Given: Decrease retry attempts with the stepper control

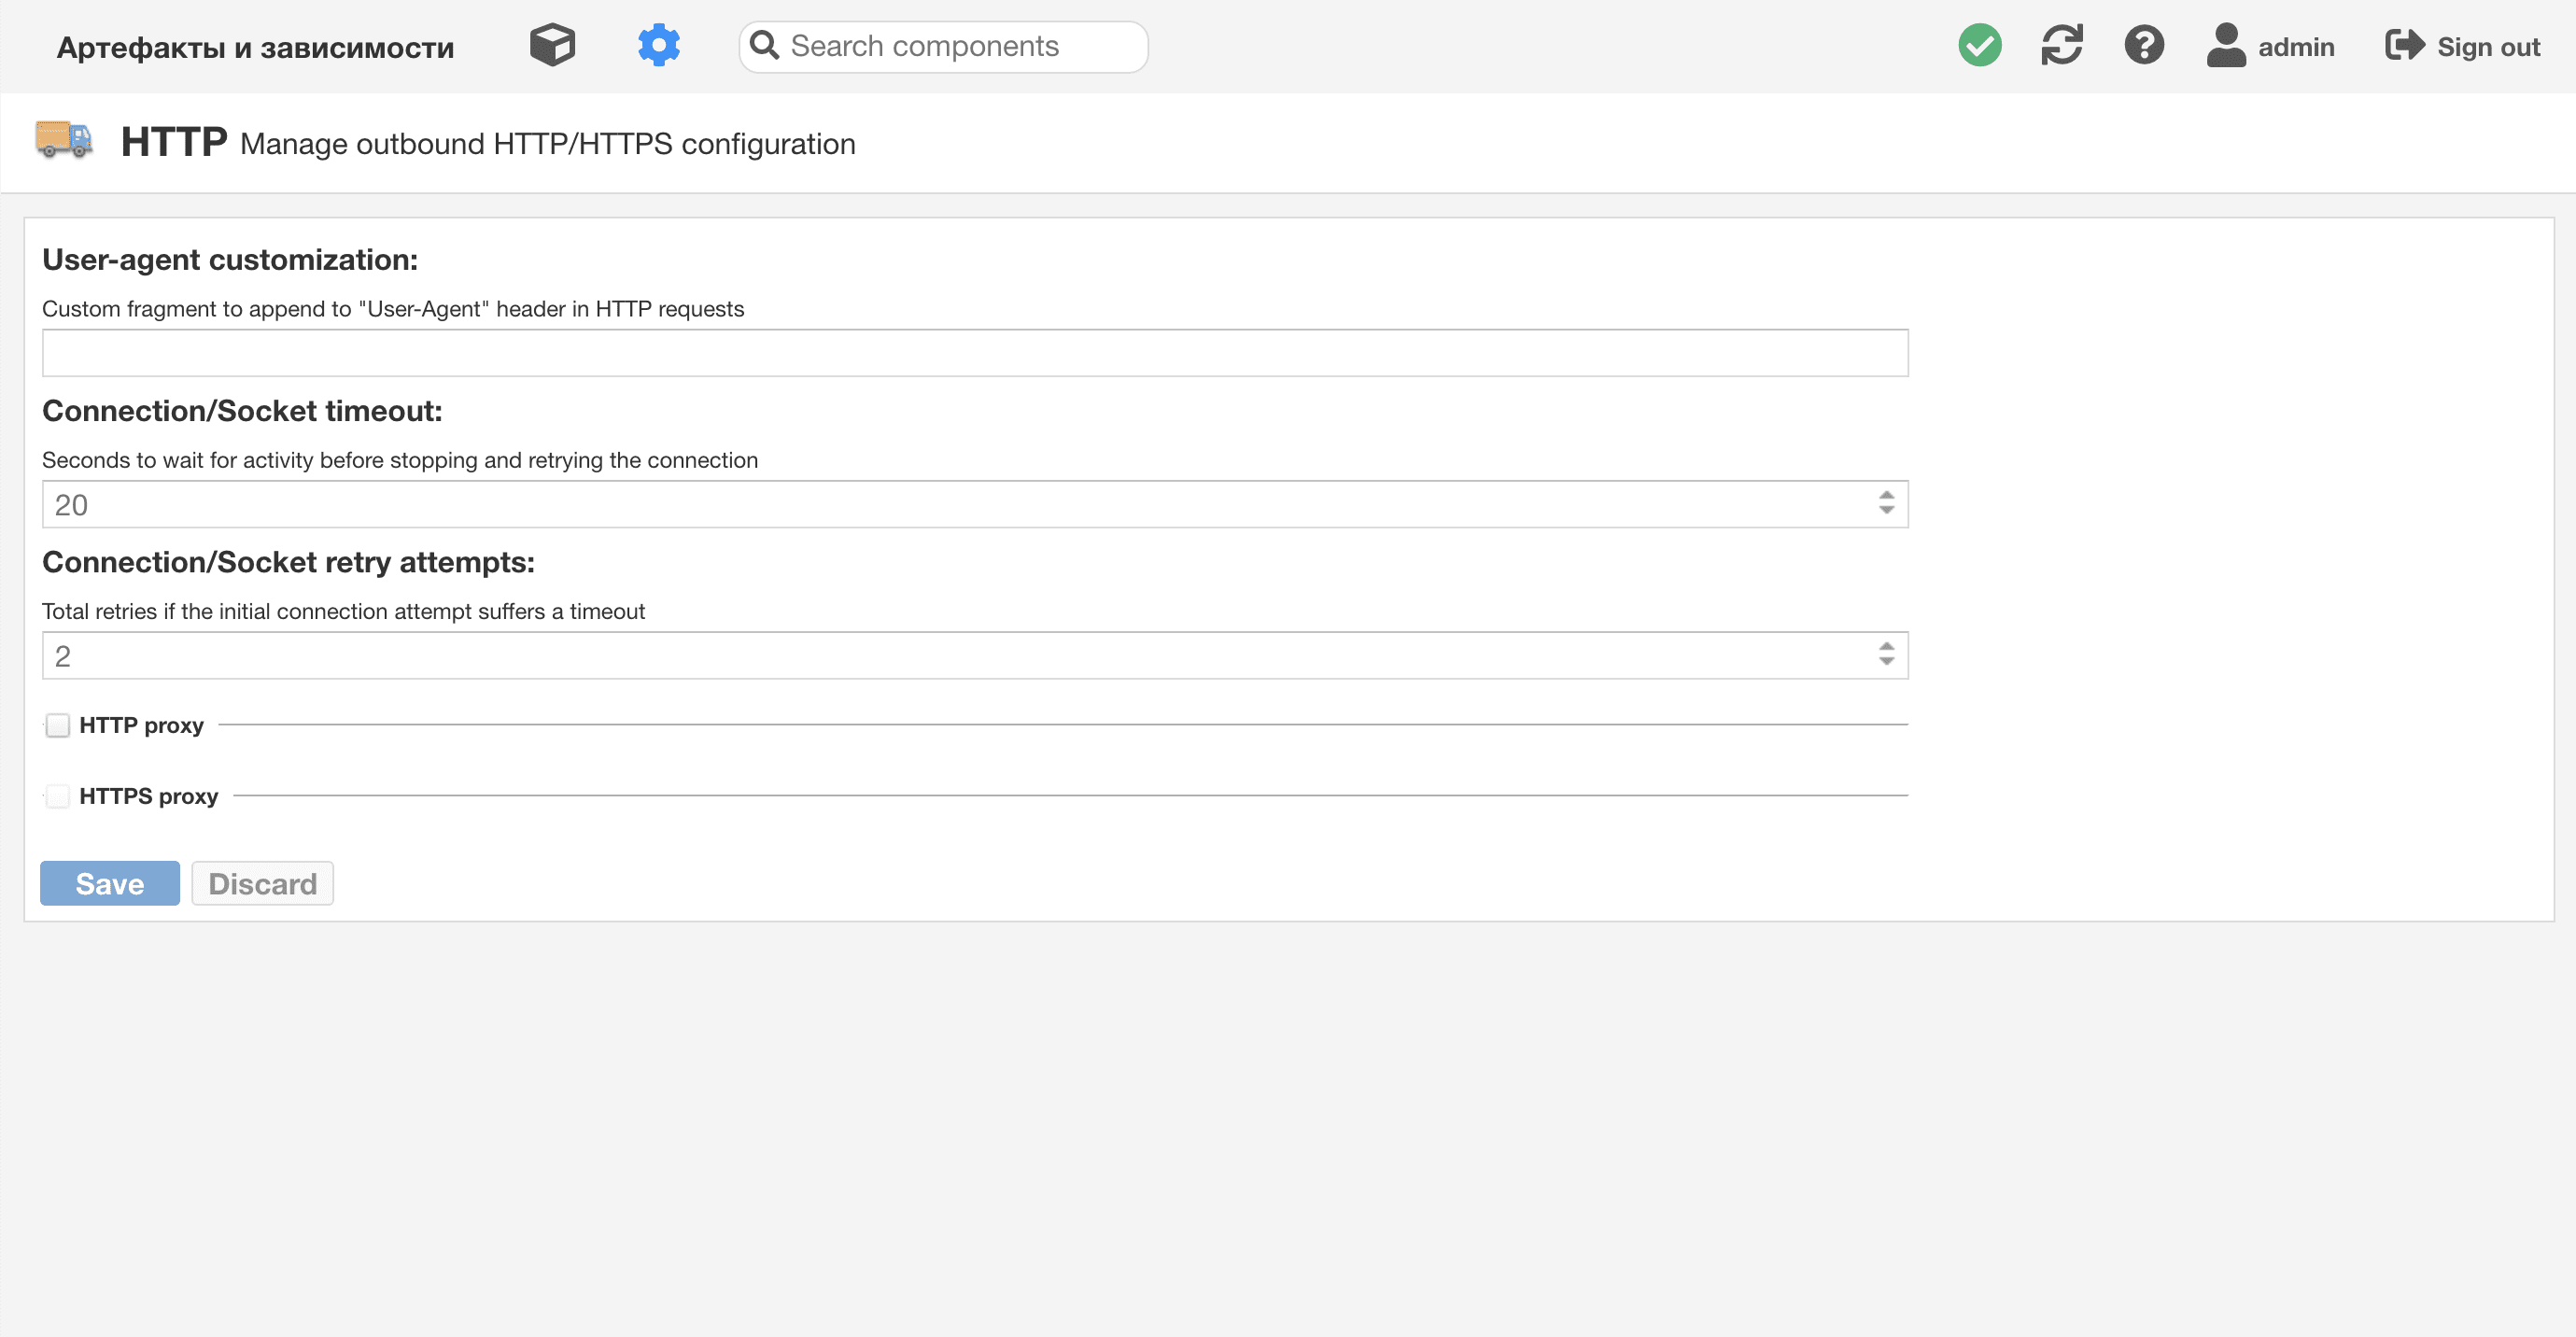Looking at the screenshot, I should click(1884, 661).
